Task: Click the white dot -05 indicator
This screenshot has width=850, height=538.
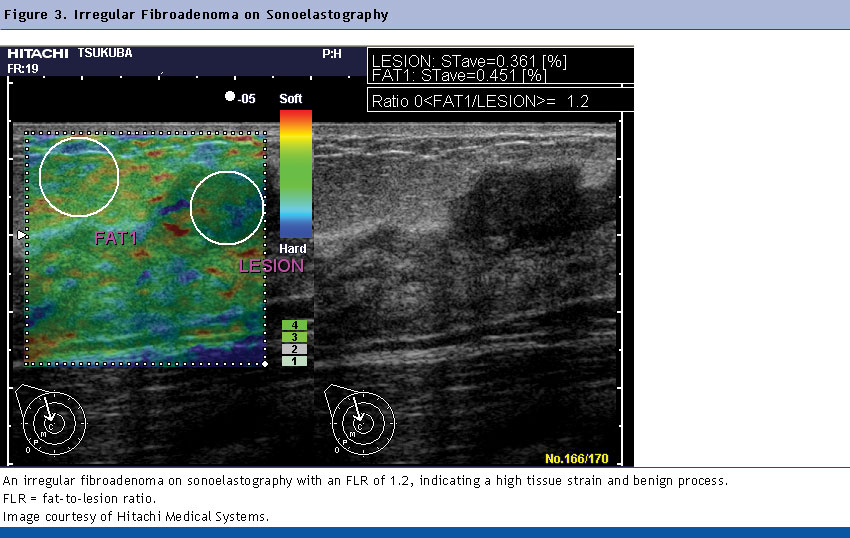Action: click(240, 98)
